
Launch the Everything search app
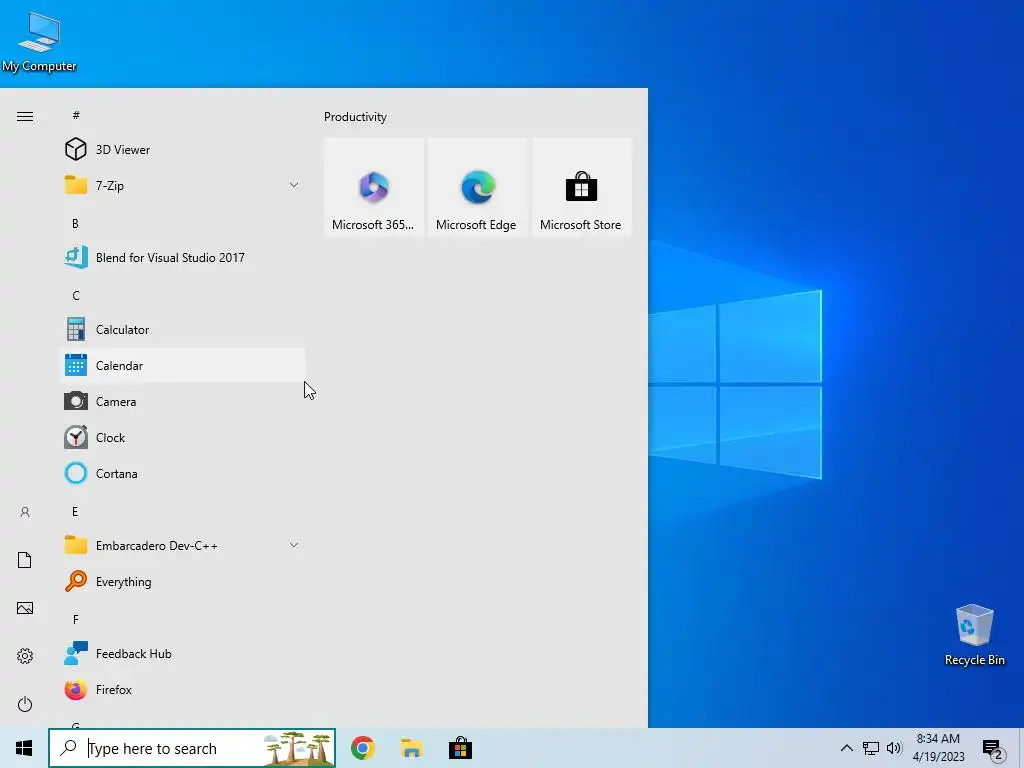pos(183,581)
